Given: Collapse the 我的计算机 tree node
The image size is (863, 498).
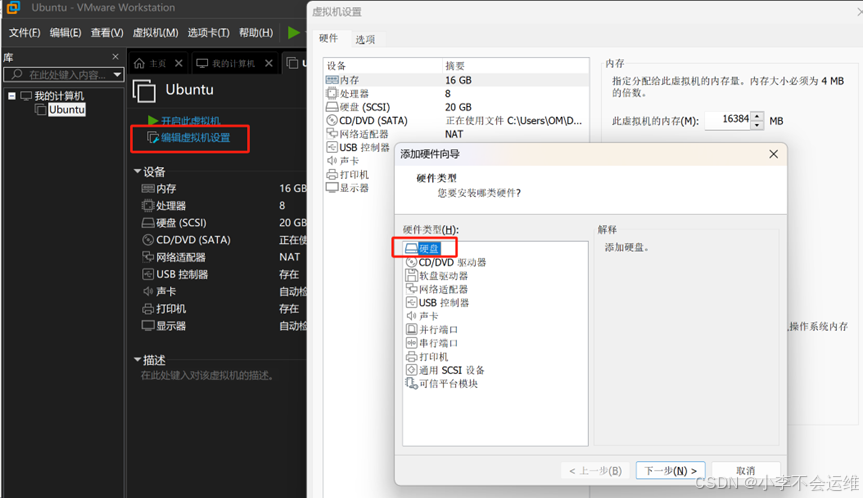Looking at the screenshot, I should point(12,96).
